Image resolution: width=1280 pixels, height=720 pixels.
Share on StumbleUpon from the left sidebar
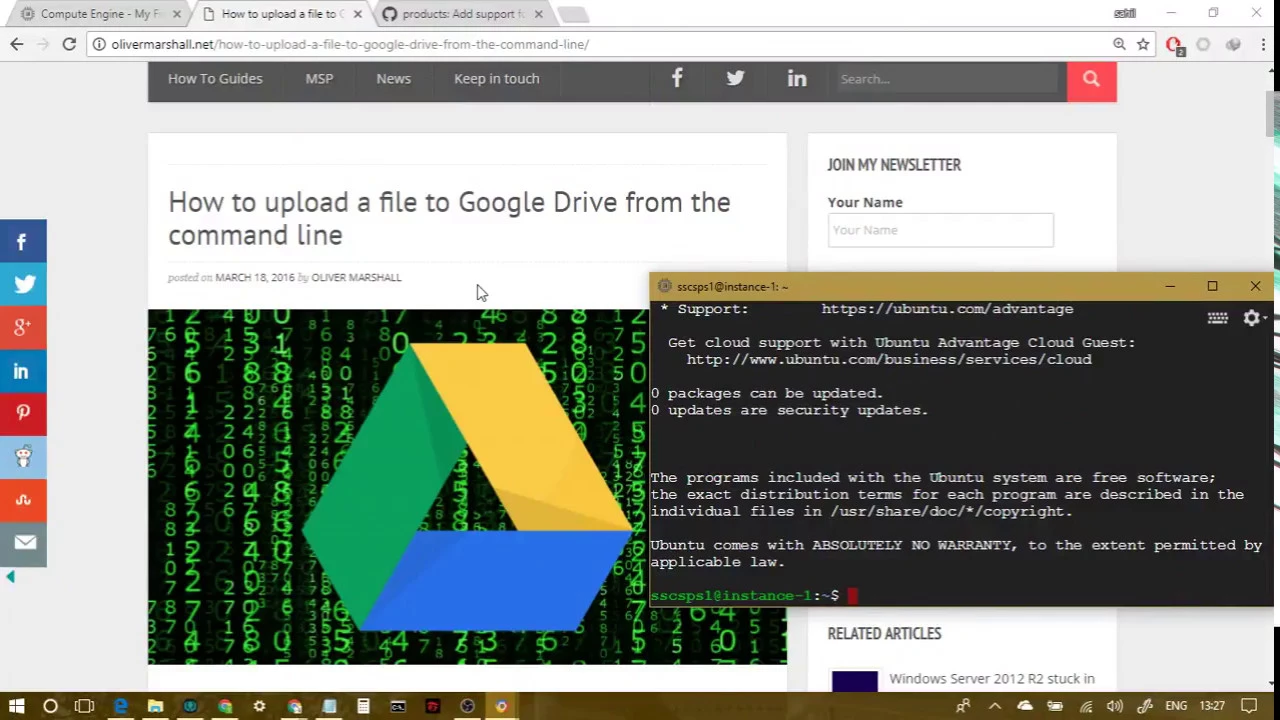[23, 500]
